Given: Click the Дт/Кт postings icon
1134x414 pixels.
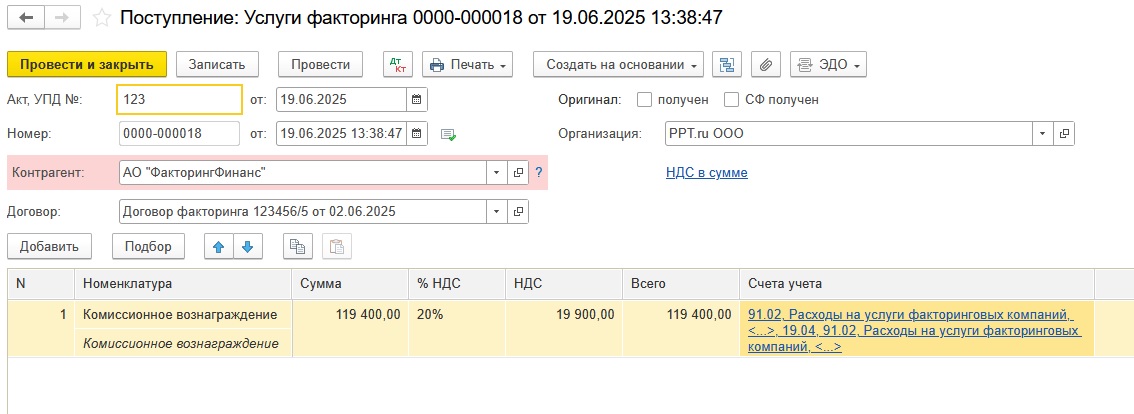Looking at the screenshot, I should pos(398,64).
